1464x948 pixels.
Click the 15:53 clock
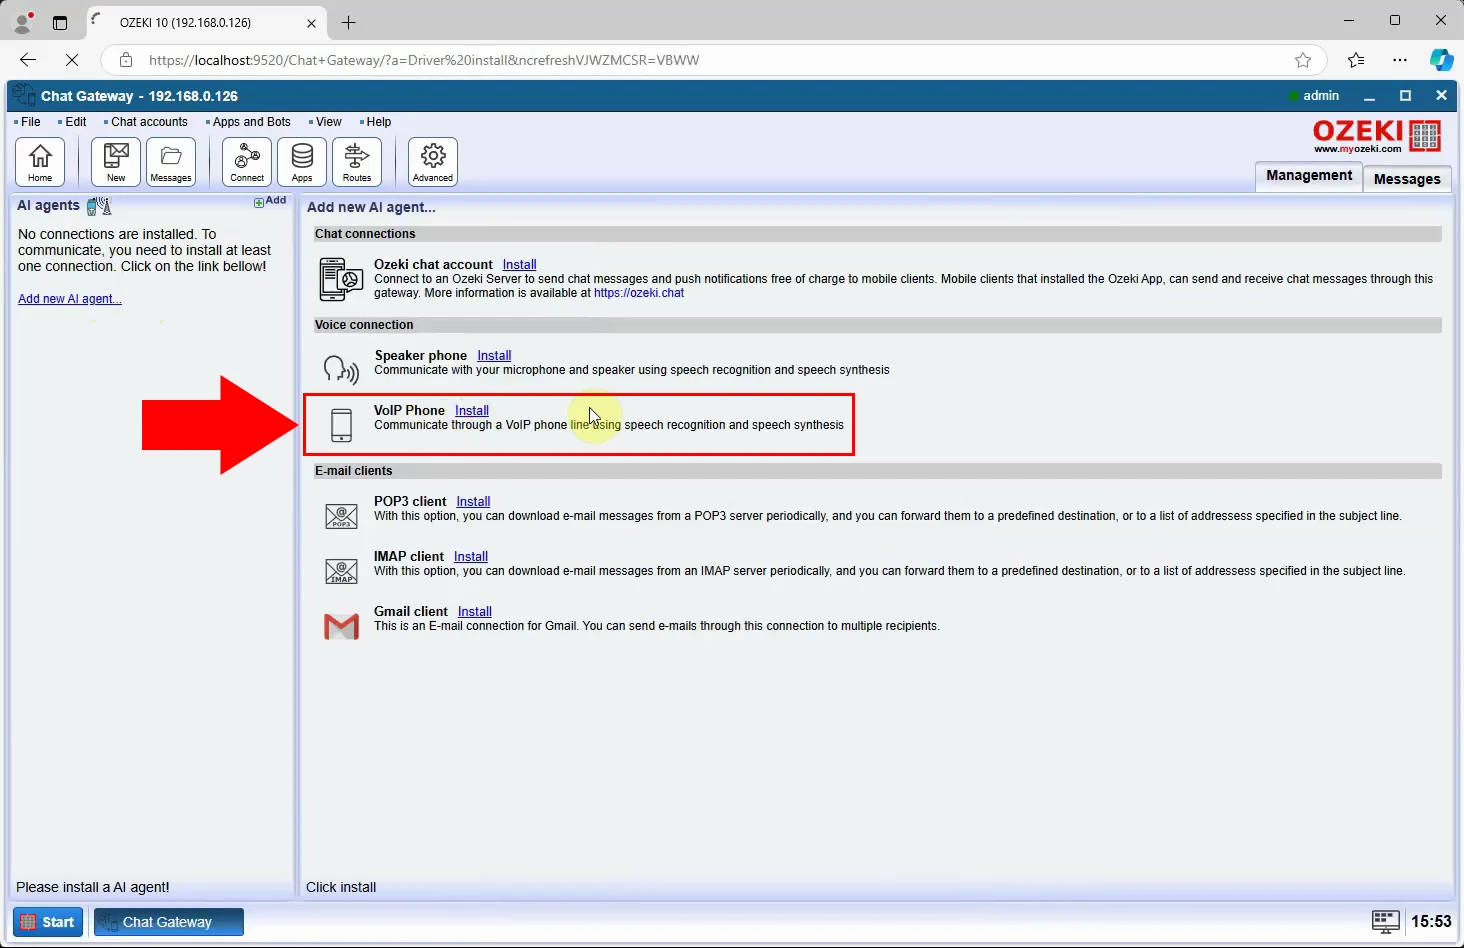coord(1431,921)
